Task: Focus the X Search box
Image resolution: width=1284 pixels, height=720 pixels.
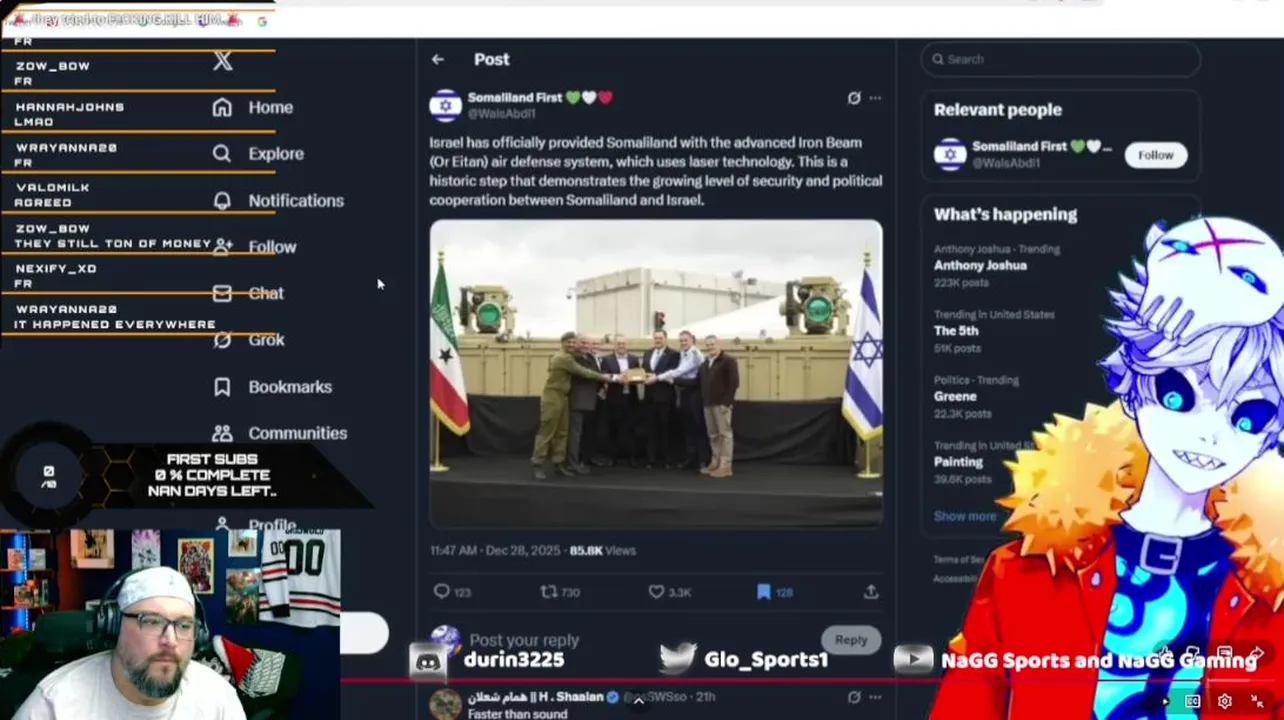Action: pyautogui.click(x=1060, y=59)
